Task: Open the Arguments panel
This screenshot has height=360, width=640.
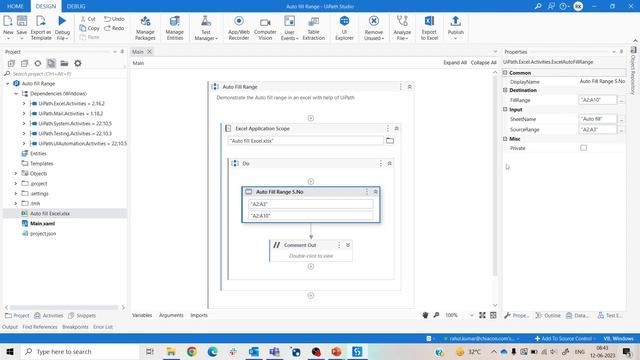Action: pyautogui.click(x=171, y=315)
